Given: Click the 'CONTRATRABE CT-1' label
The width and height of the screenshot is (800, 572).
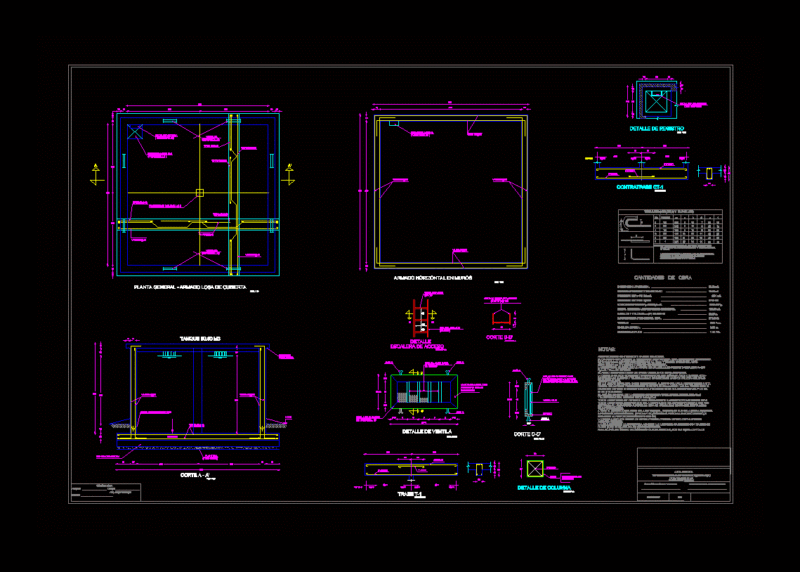Looking at the screenshot, I should (640, 187).
